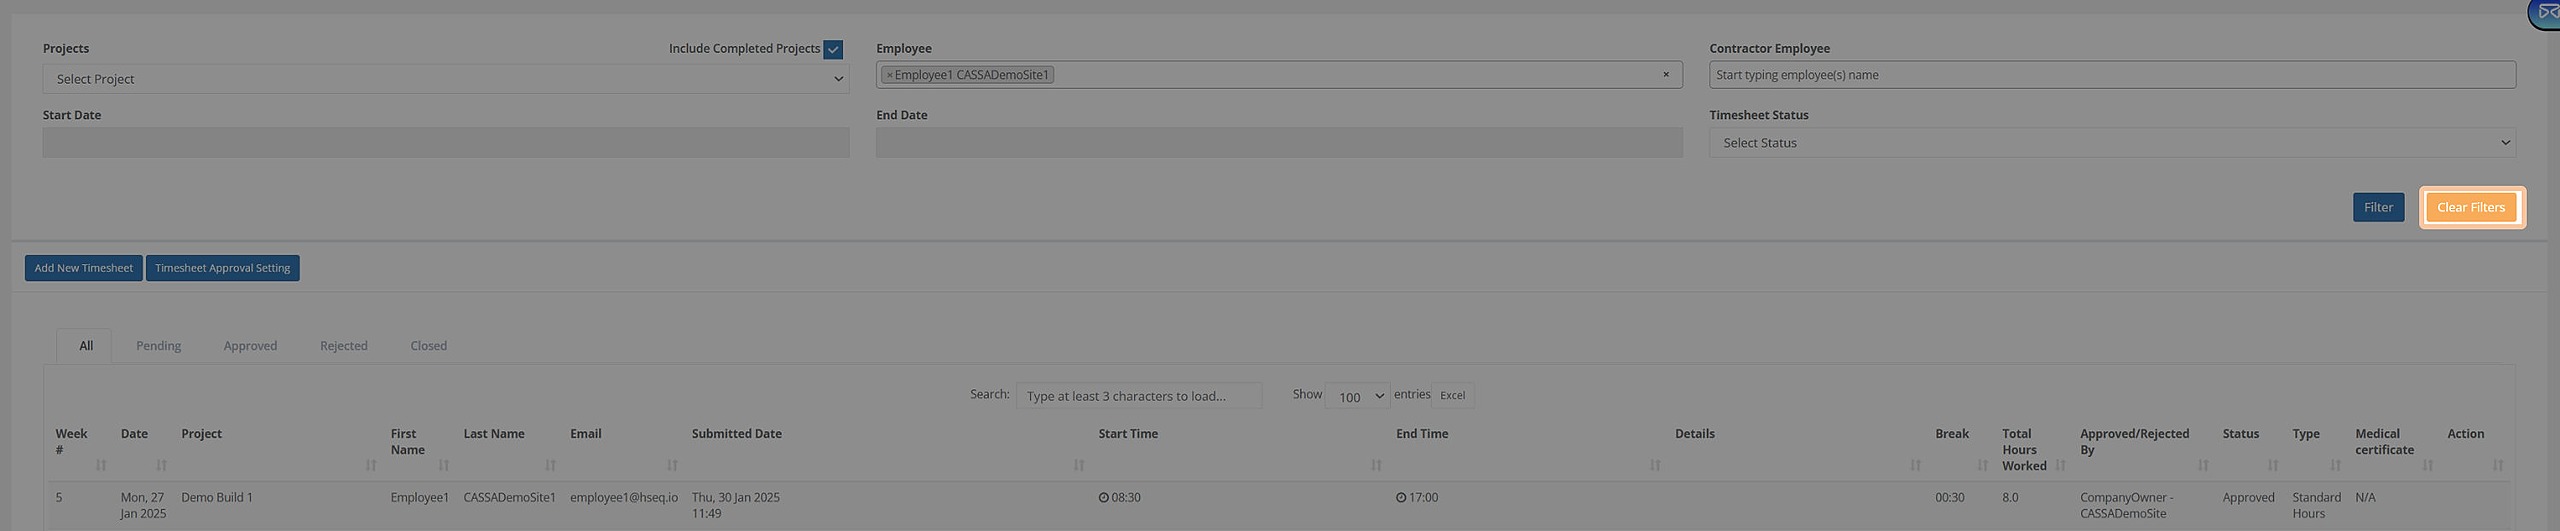Expand the Timesheet Status dropdown
This screenshot has width=2560, height=531.
[2111, 143]
